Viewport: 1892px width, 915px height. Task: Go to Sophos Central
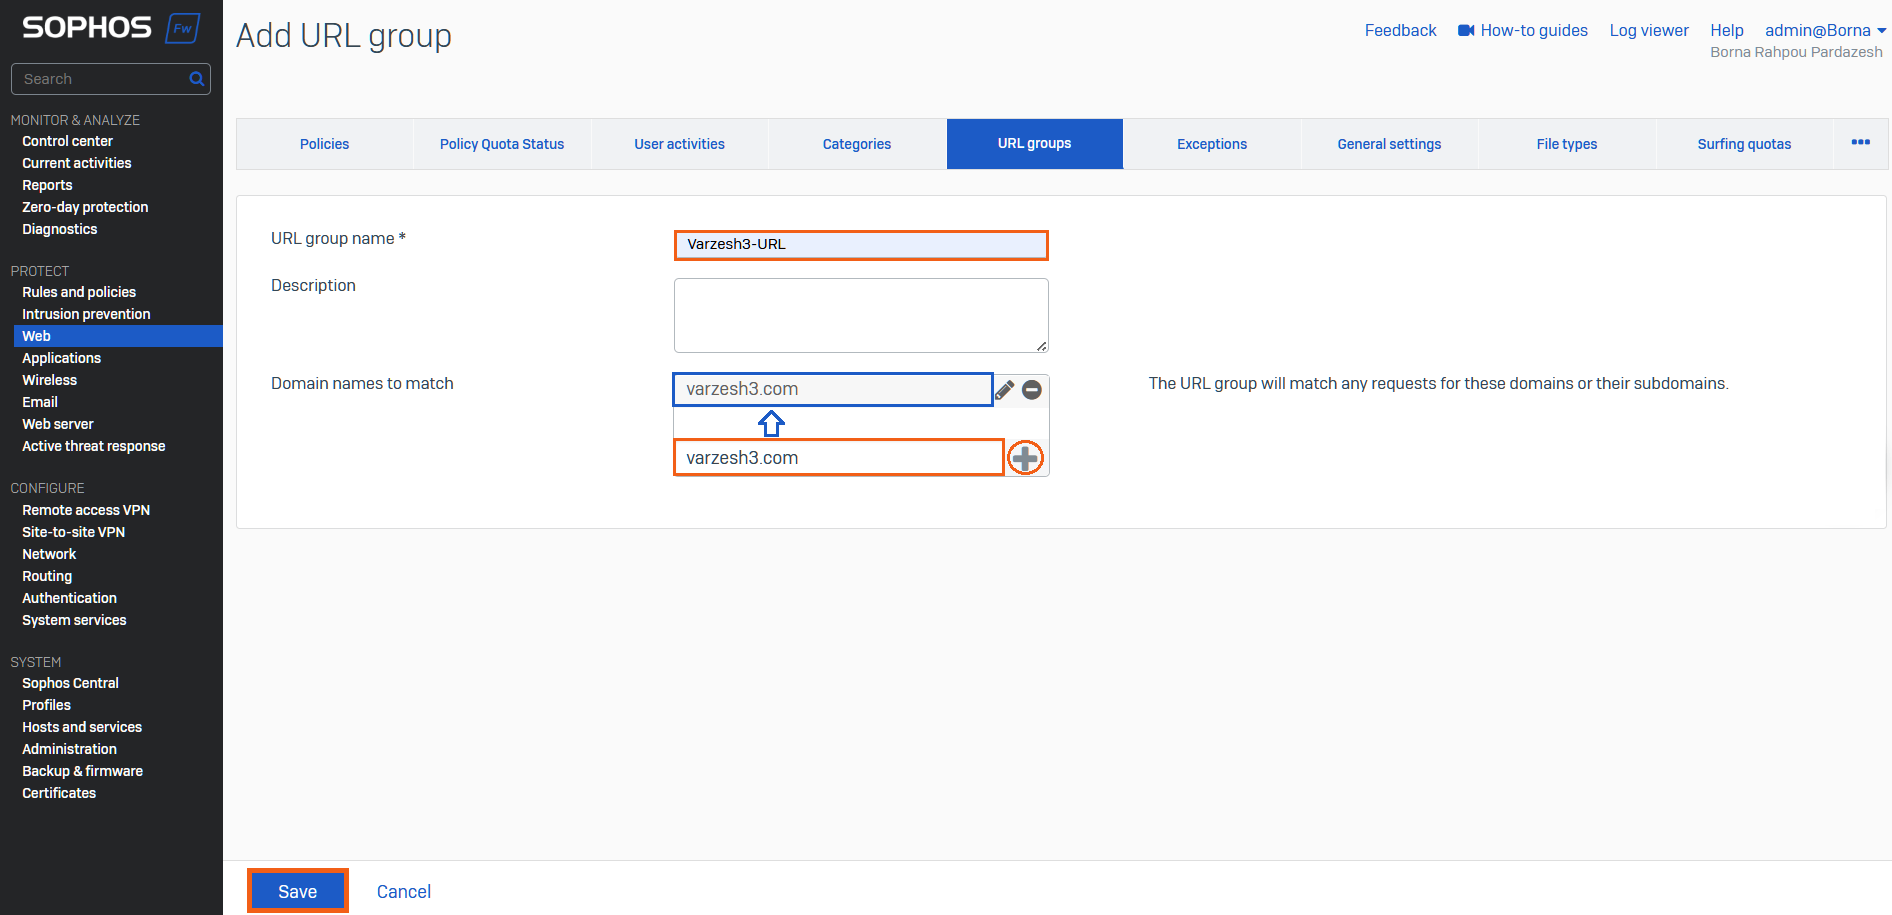[x=70, y=683]
